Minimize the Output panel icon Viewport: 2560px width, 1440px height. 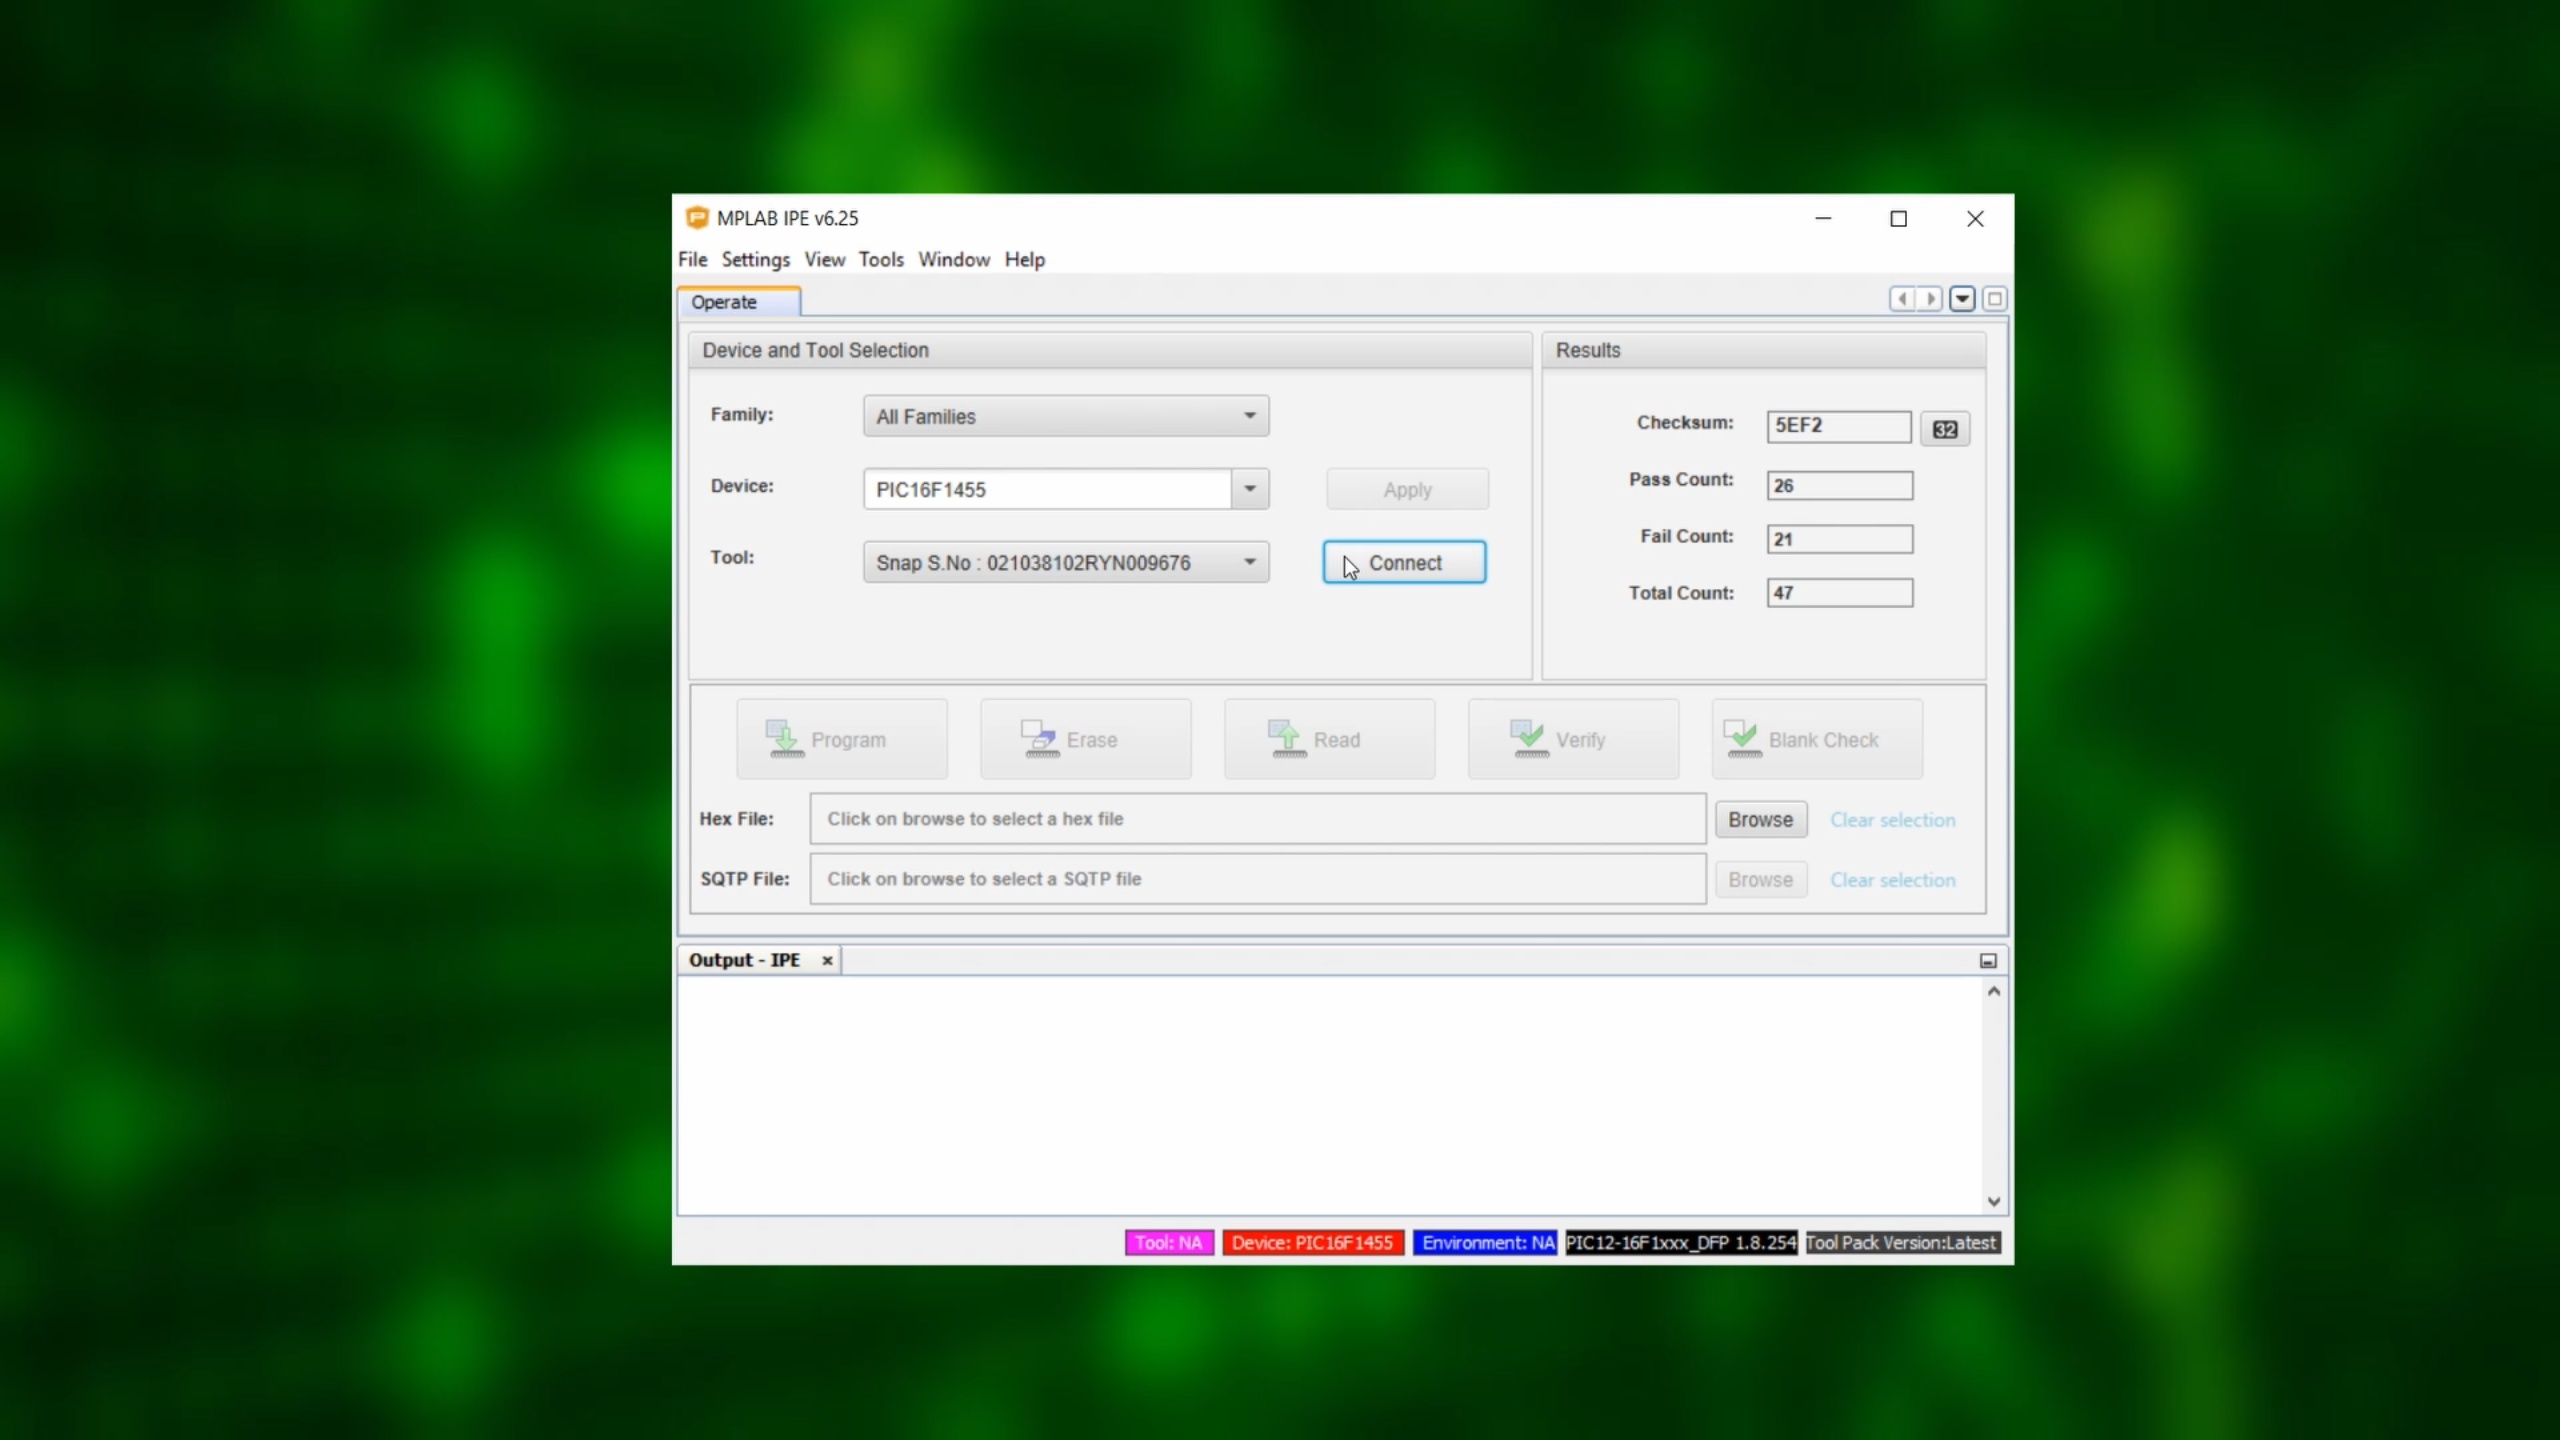tap(1988, 960)
